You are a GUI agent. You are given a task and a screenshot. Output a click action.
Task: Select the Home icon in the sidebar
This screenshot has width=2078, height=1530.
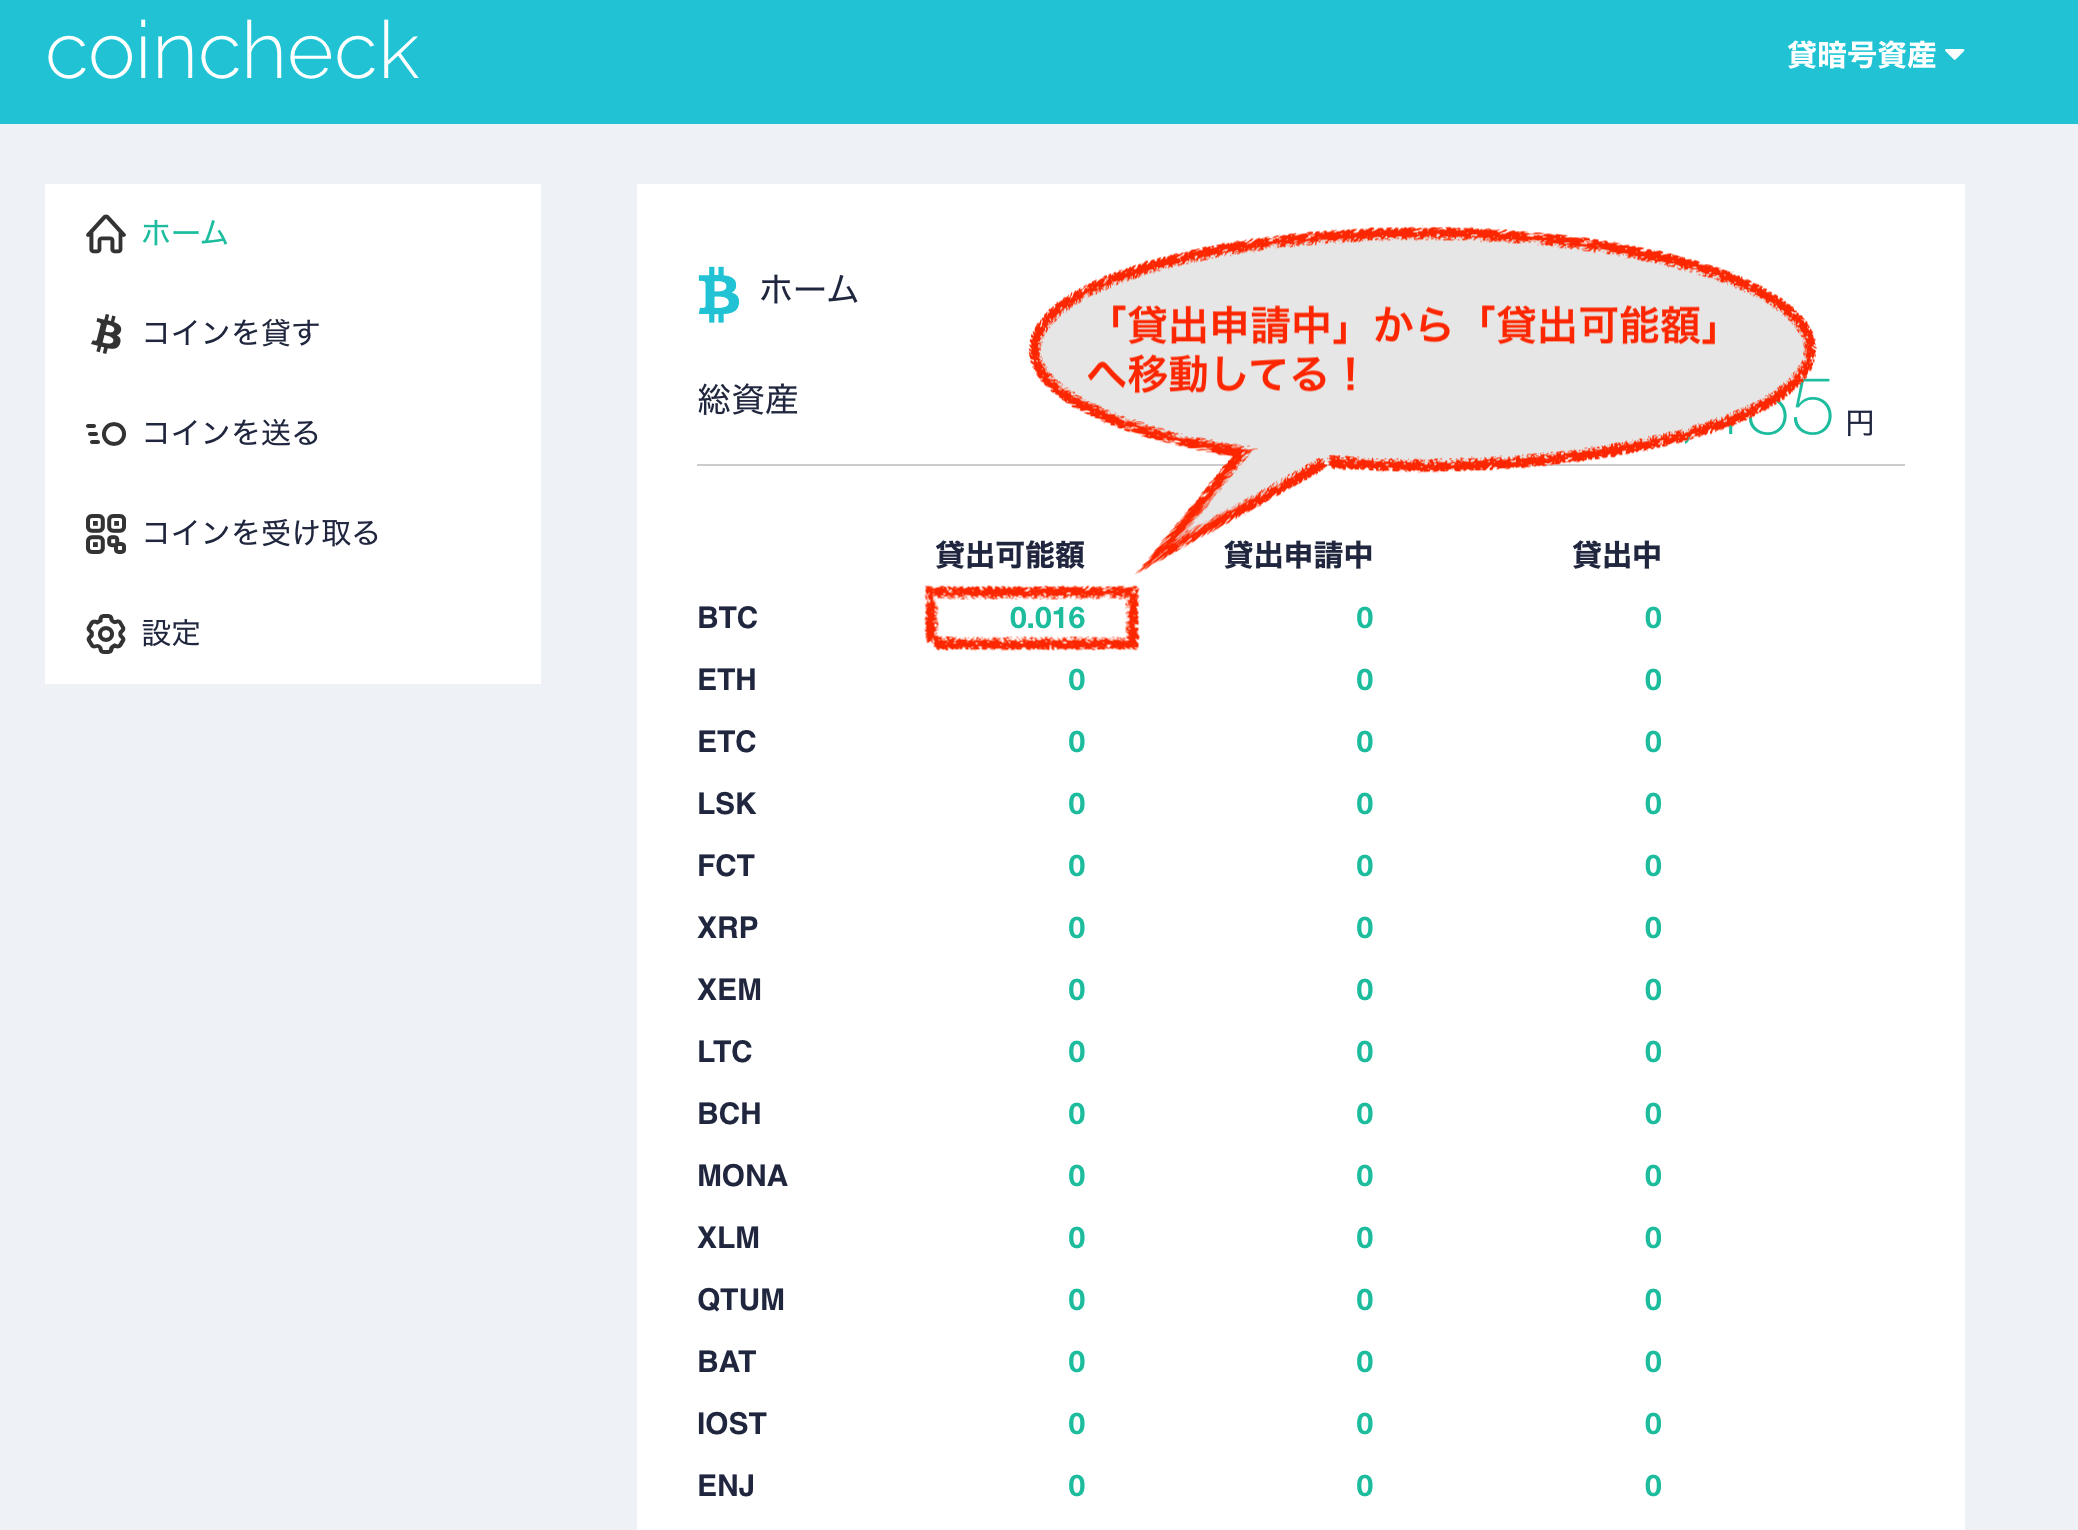click(105, 234)
